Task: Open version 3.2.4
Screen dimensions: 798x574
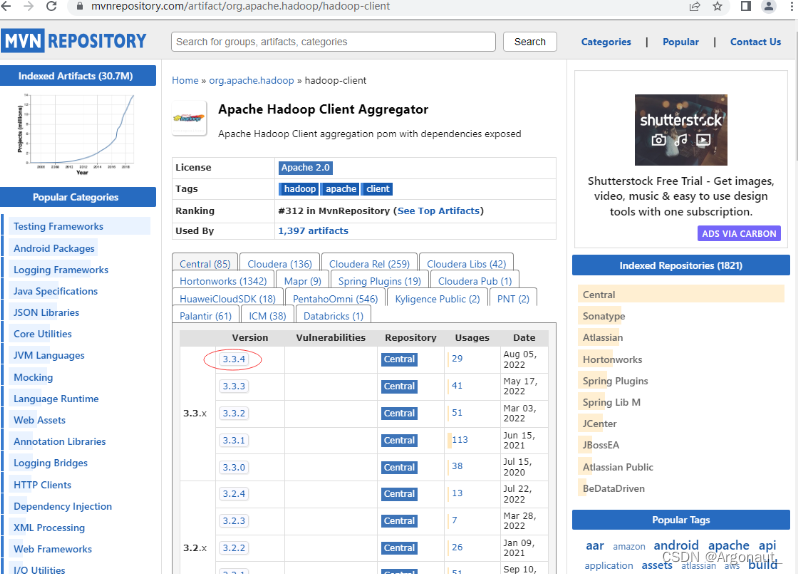Action: 234,494
